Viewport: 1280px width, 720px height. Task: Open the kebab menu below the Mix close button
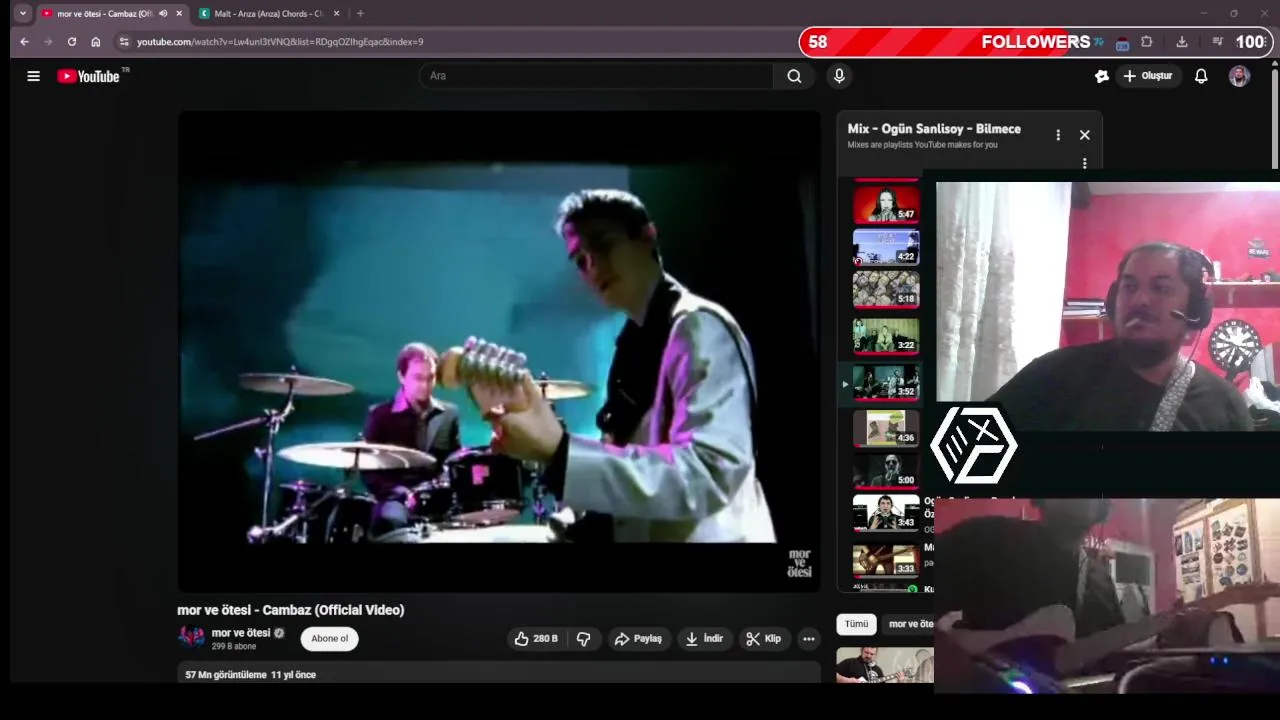click(1084, 163)
